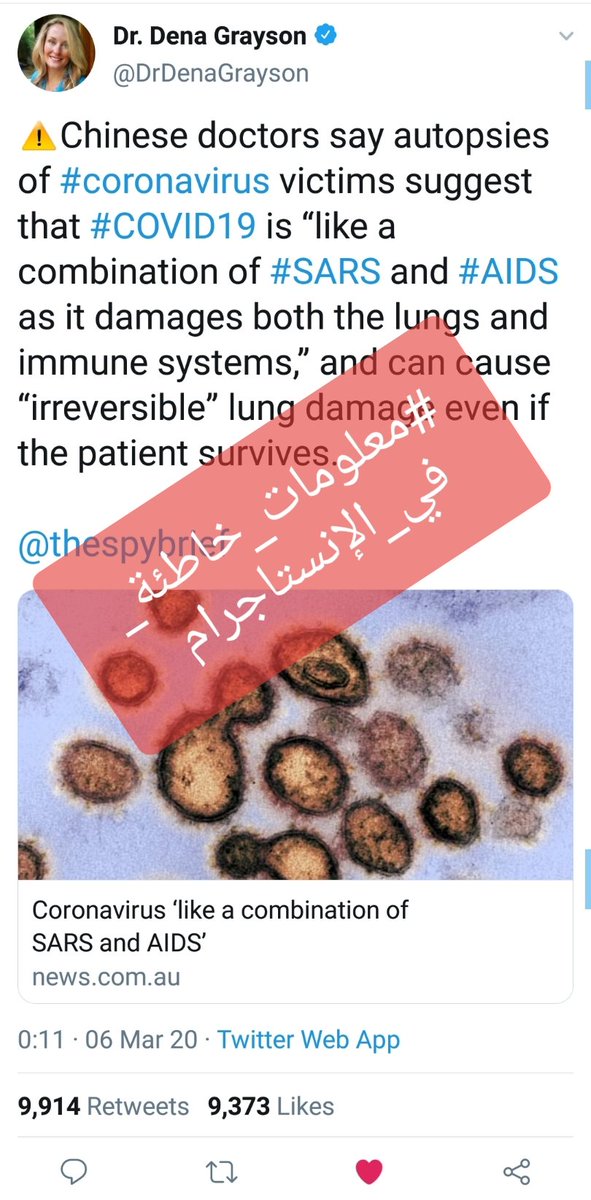
Task: Unlike the tweet with the red heart
Action: point(369,1170)
